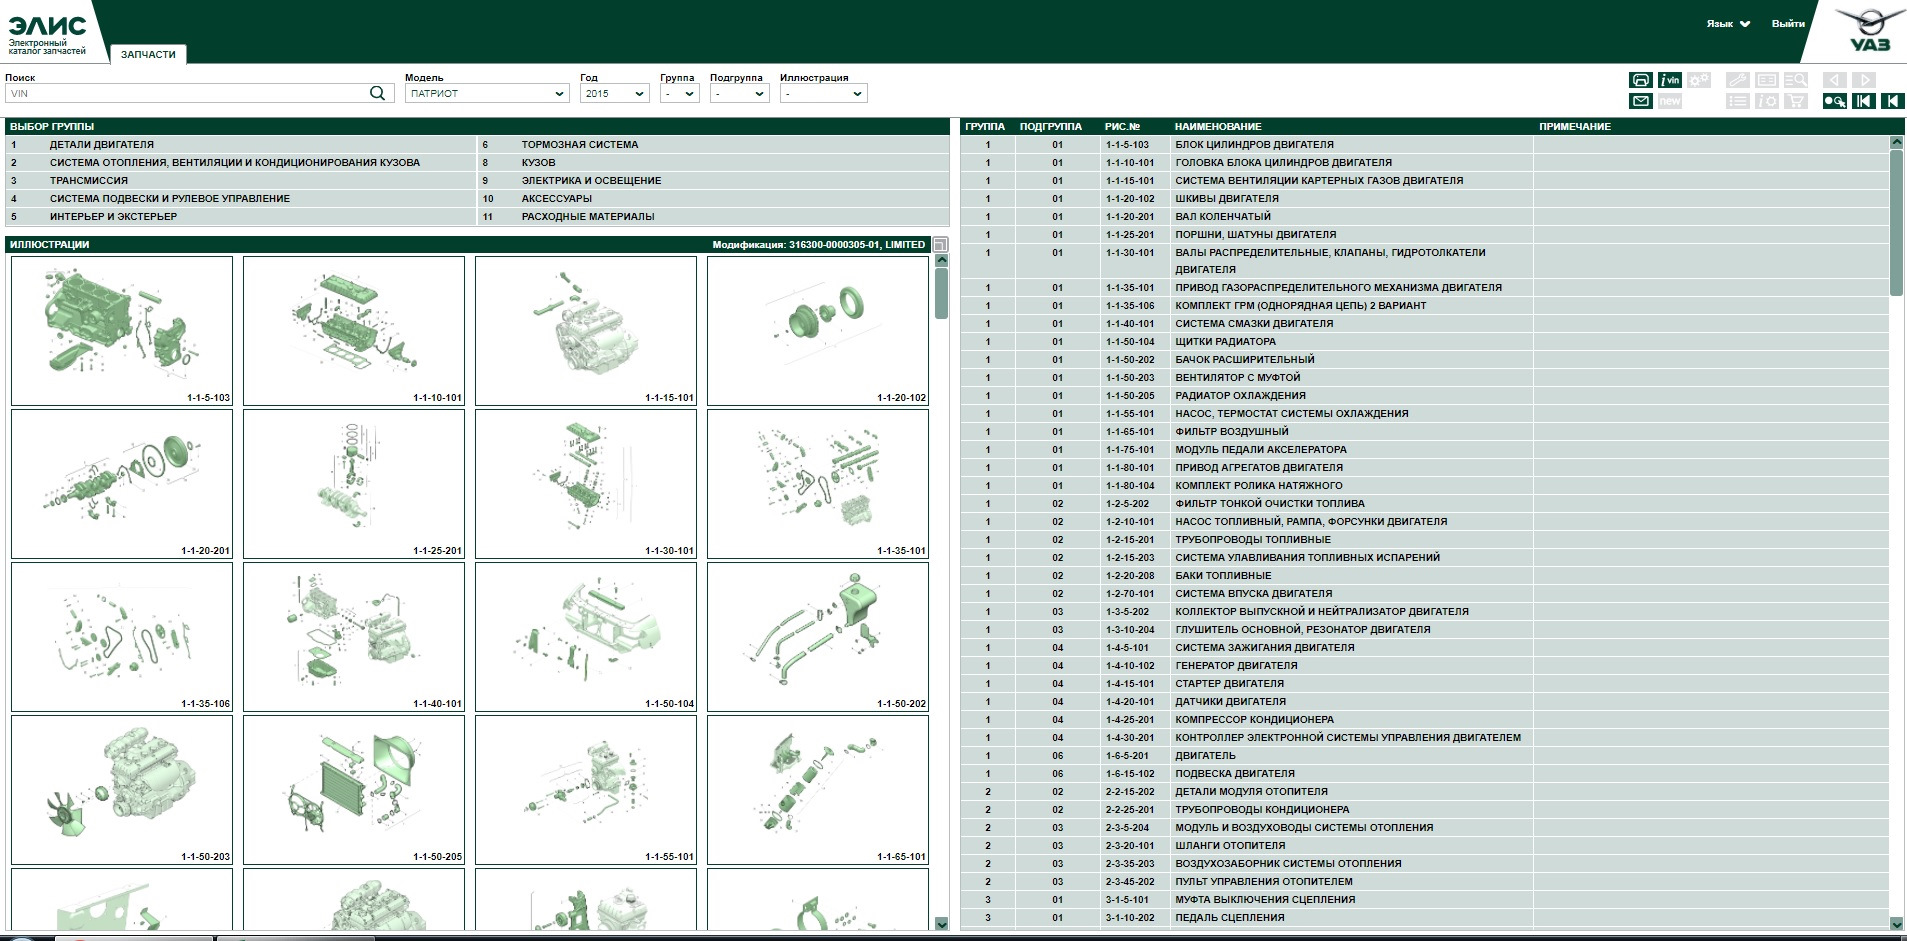Select group ЭЛЕКТРИКА И ОСВЕЩЕНИЕ
The height and width of the screenshot is (941, 1907).
(x=714, y=181)
